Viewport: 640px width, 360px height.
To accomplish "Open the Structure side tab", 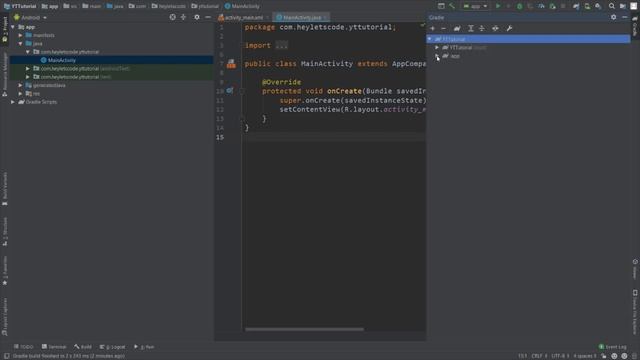I will [x=4, y=231].
